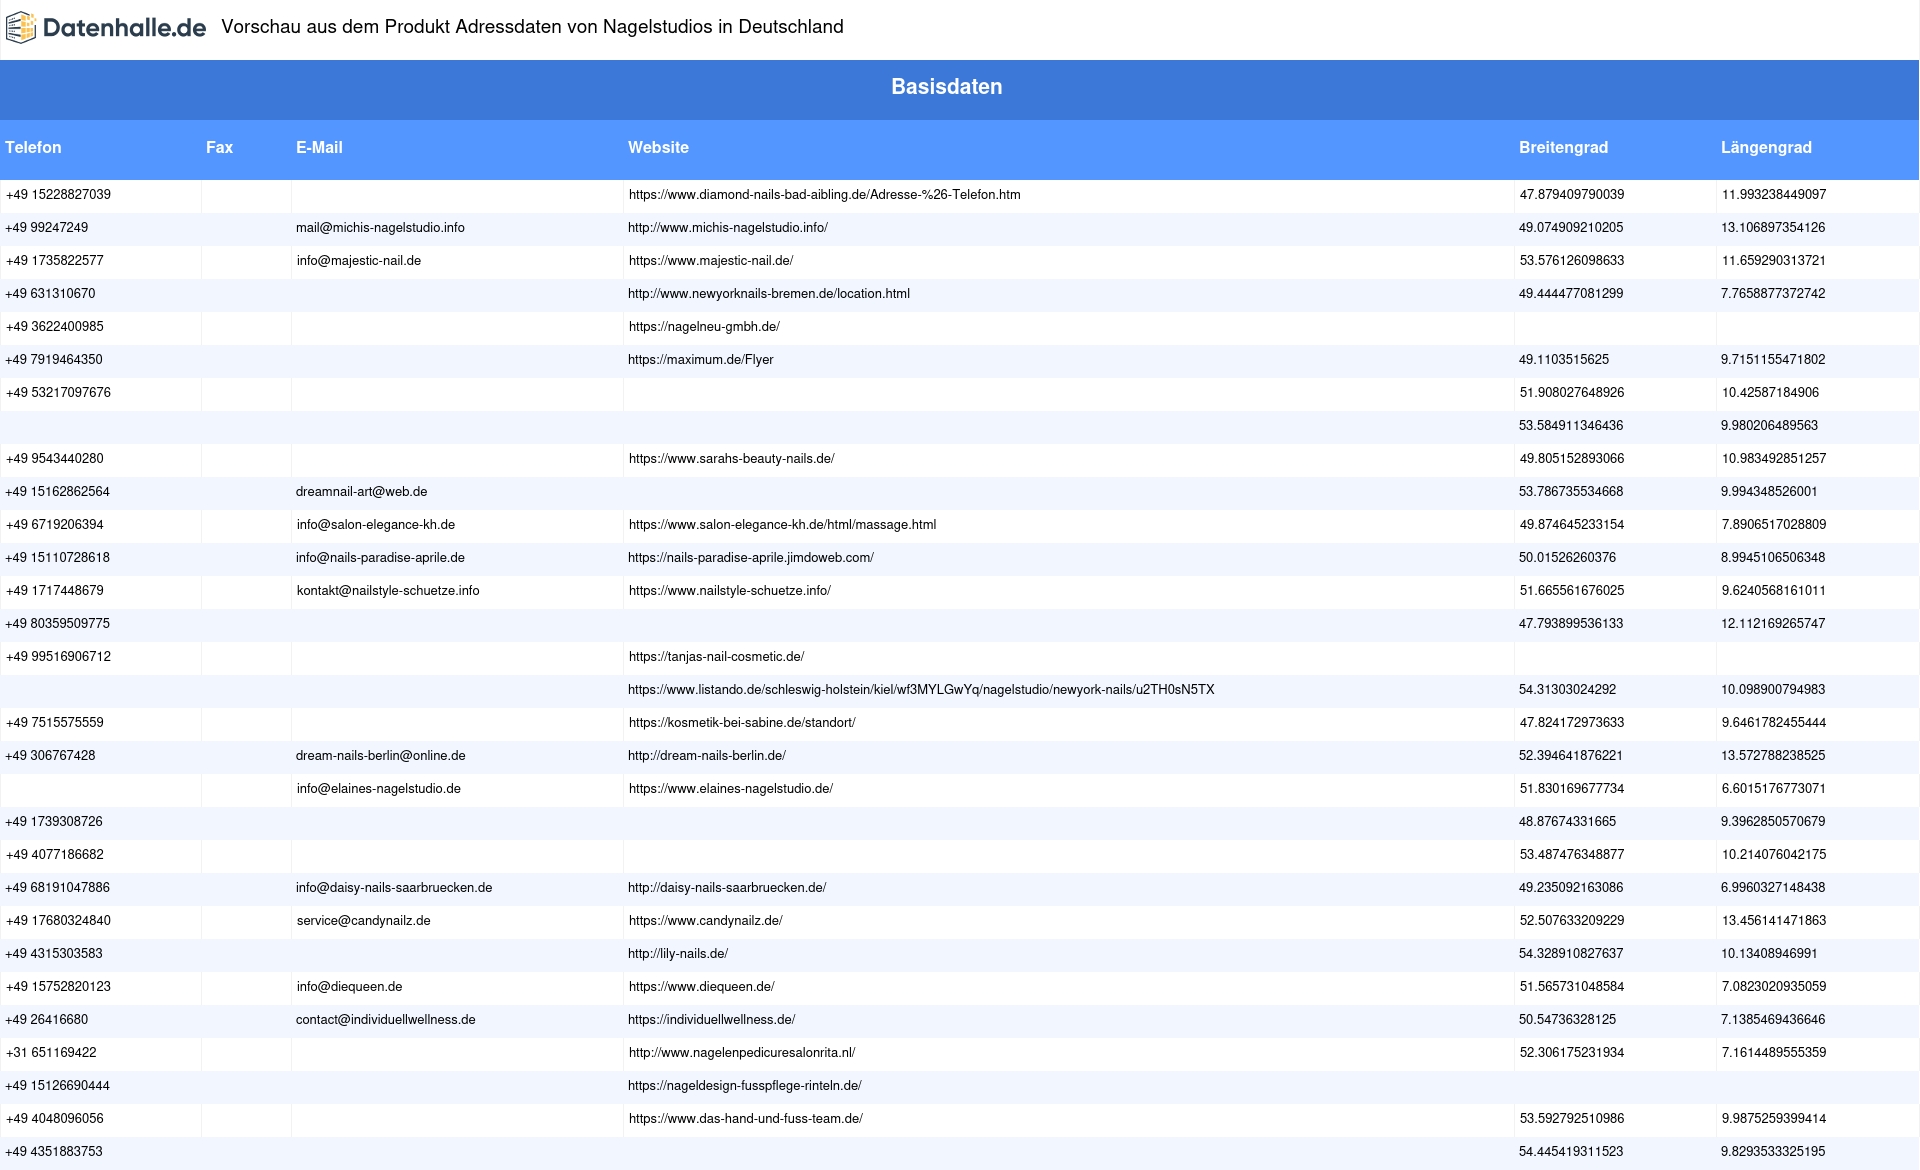Screen dimensions: 1920x1170
Task: Select longitude value 11.993238449097
Action: point(1774,195)
